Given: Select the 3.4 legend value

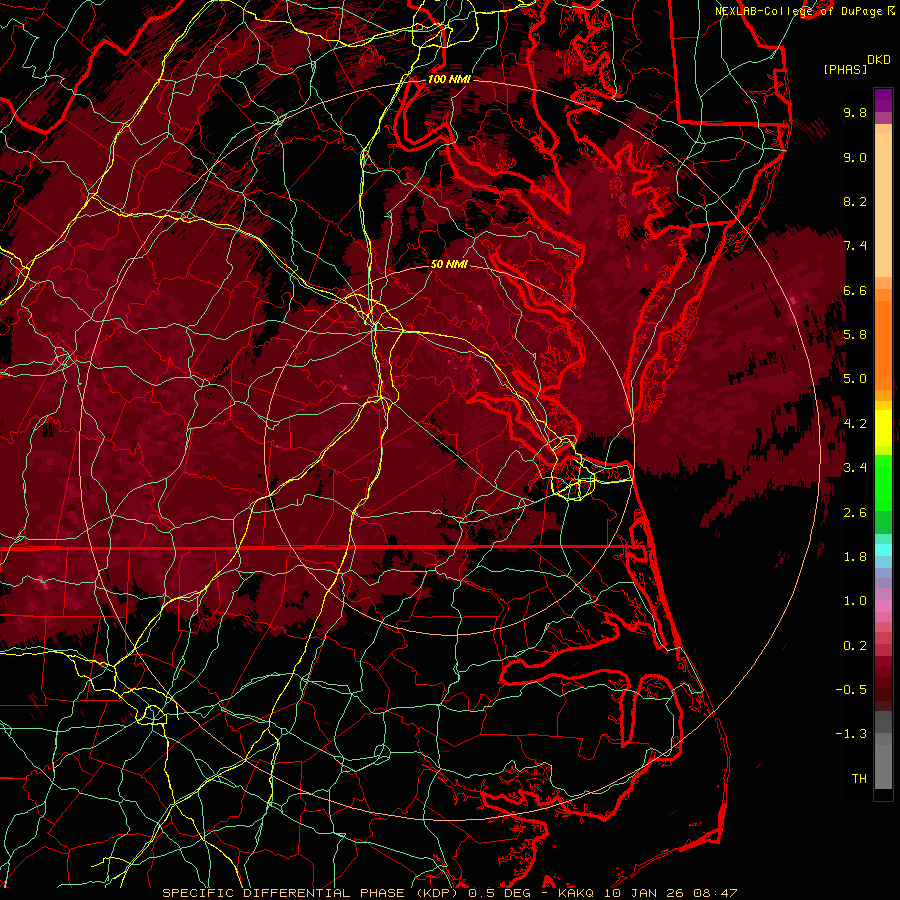Looking at the screenshot, I should click(x=855, y=468).
